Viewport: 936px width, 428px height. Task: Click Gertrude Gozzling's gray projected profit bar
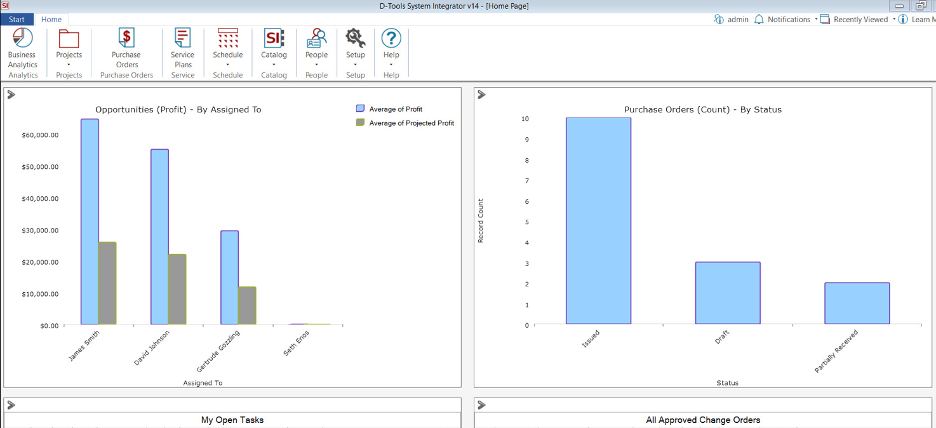point(247,306)
